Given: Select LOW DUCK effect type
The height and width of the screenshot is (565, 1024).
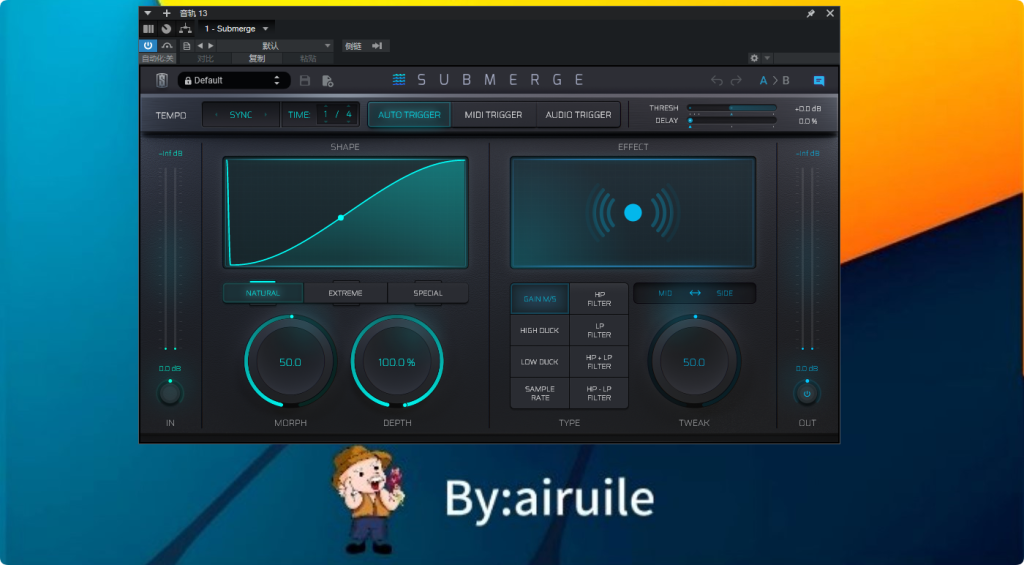Looking at the screenshot, I should pyautogui.click(x=540, y=362).
